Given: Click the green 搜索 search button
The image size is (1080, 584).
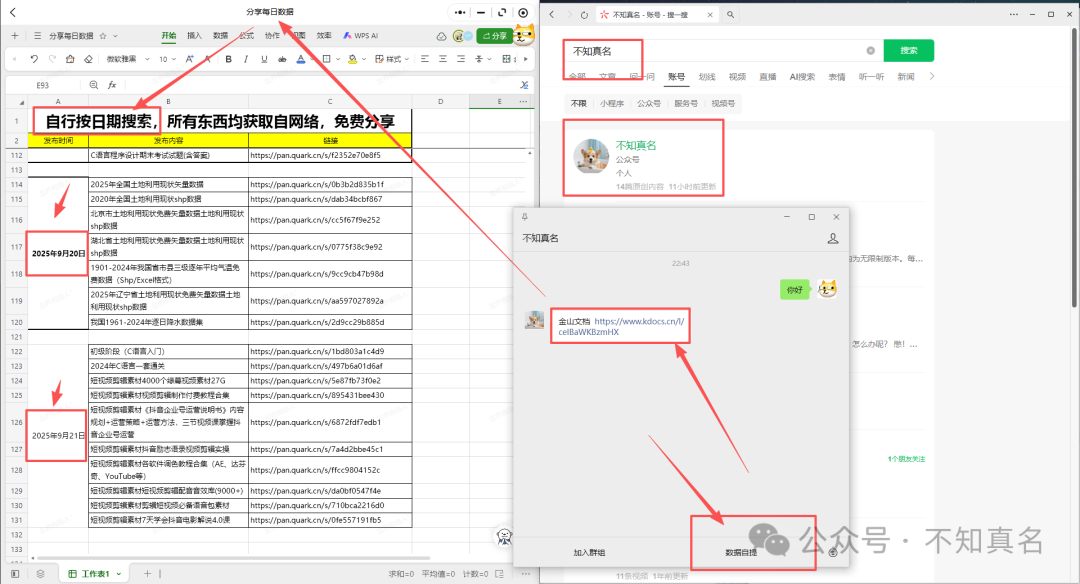Looking at the screenshot, I should pyautogui.click(x=908, y=50).
